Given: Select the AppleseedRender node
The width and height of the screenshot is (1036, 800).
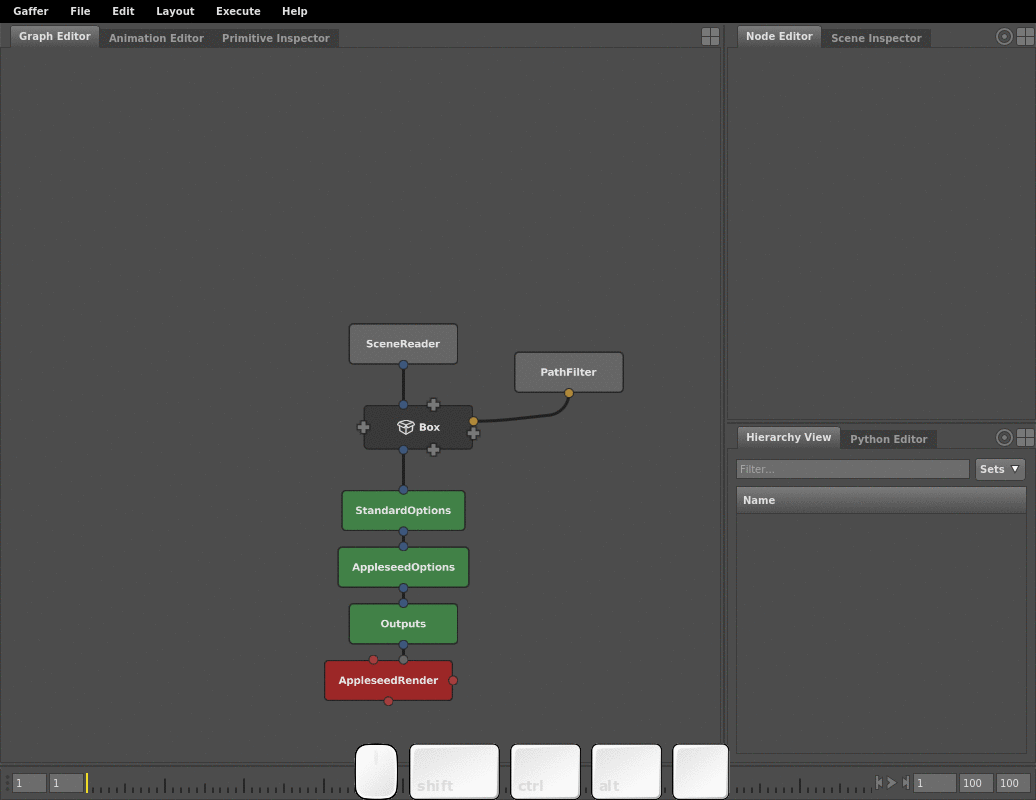Looking at the screenshot, I should click(x=388, y=680).
